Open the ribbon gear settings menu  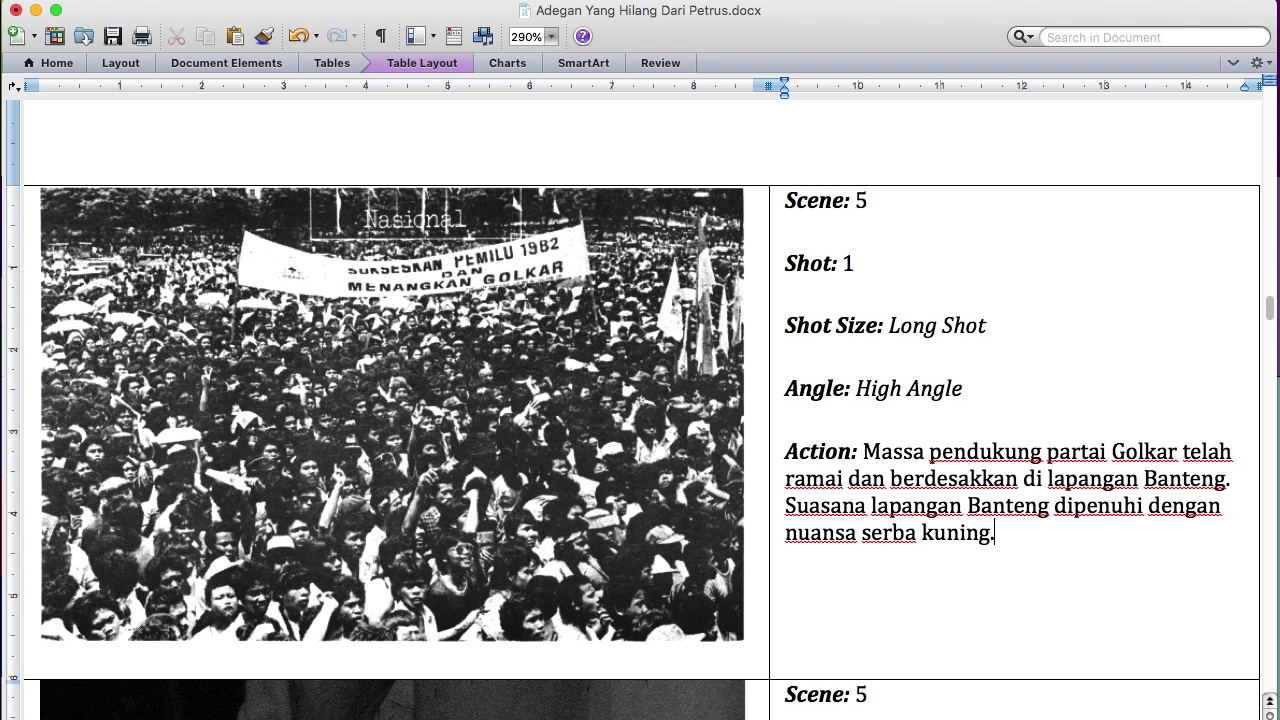tap(1258, 63)
